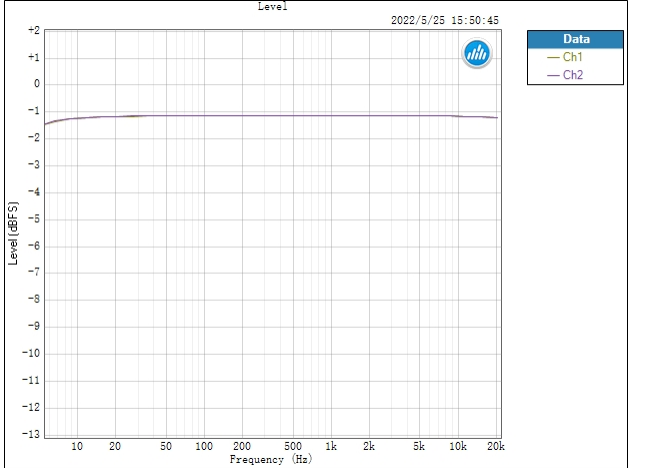The width and height of the screenshot is (652, 468).
Task: Click the 100 Hz frequency axis tick
Action: [204, 446]
